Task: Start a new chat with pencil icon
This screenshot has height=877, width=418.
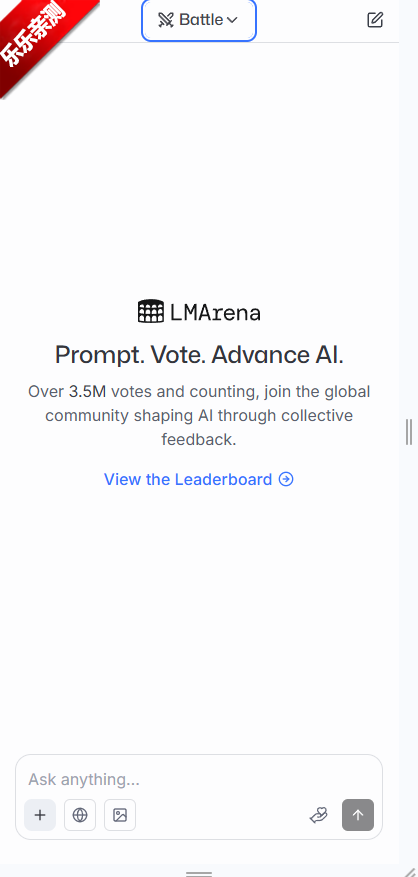Action: tap(375, 20)
